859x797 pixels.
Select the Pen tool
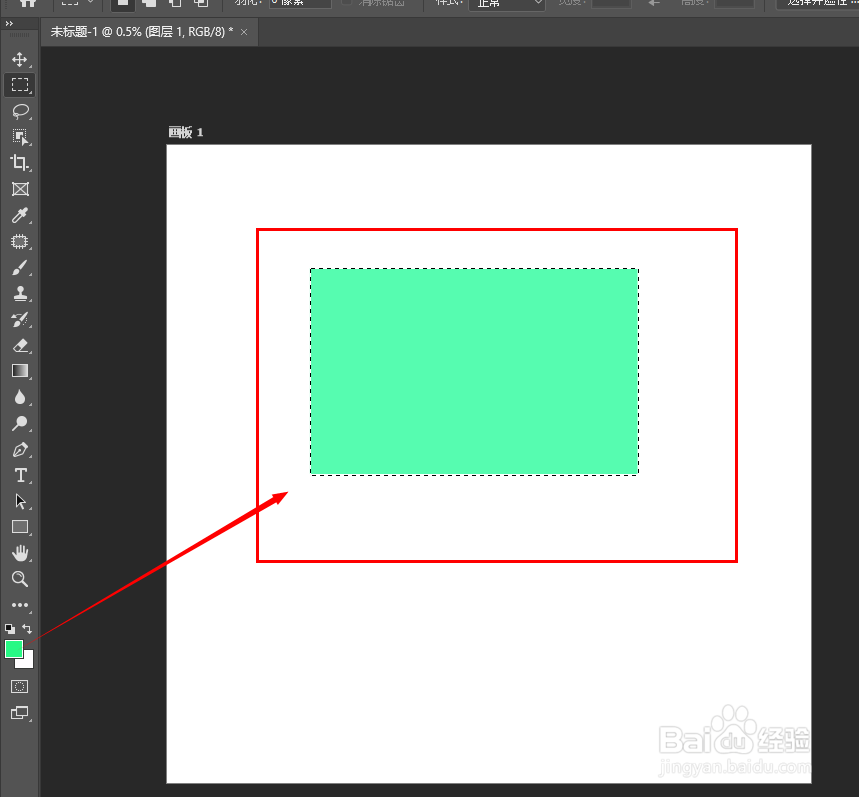[20, 450]
